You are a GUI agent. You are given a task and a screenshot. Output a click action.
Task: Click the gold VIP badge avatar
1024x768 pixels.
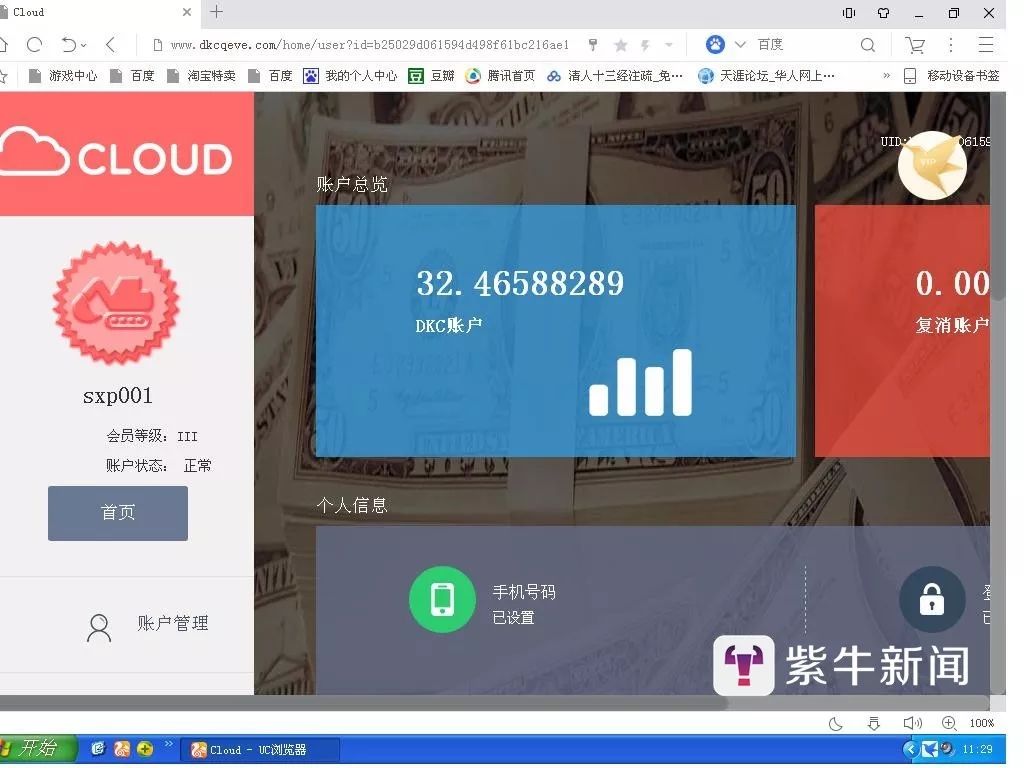point(931,165)
